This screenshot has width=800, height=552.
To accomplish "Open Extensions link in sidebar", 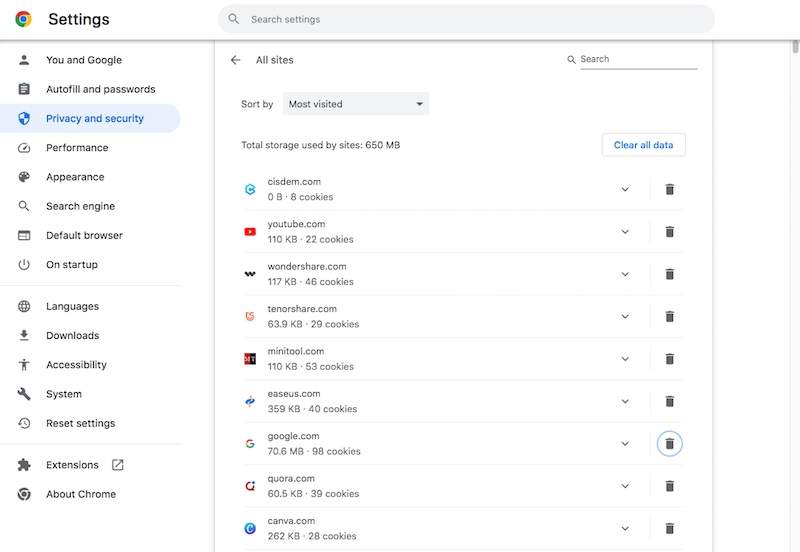I will tap(90, 465).
